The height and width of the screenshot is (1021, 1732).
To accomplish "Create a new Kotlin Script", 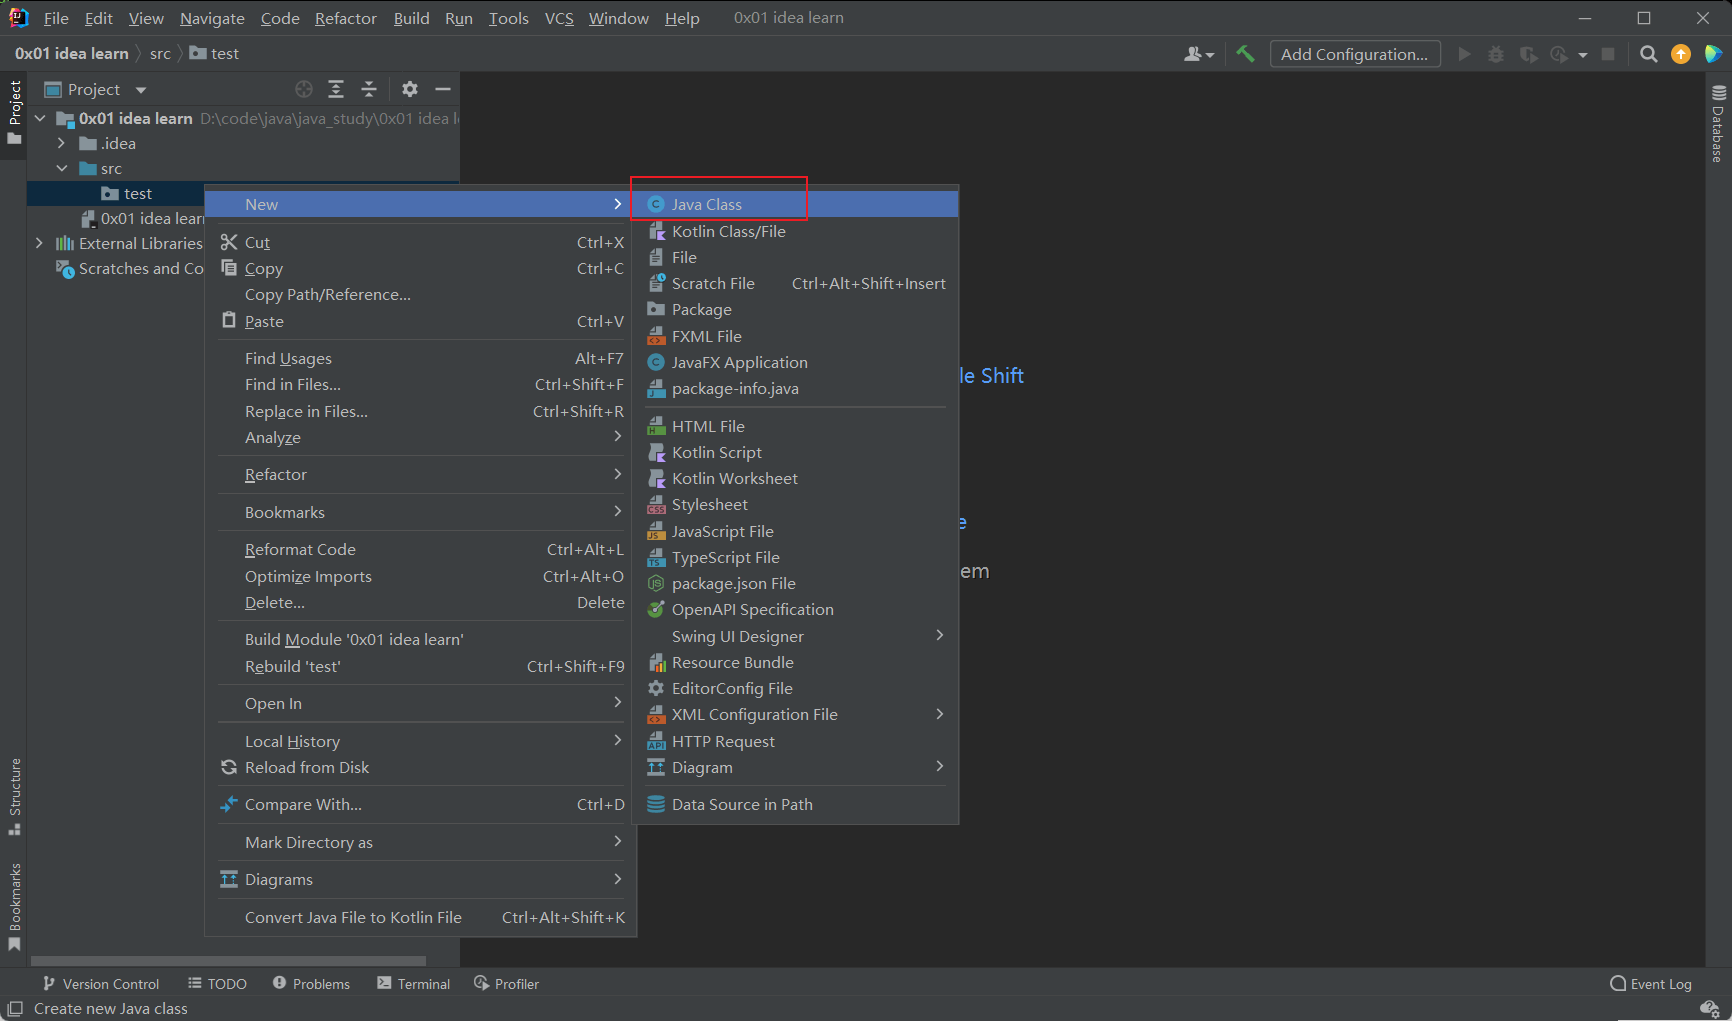I will [x=795, y=452].
